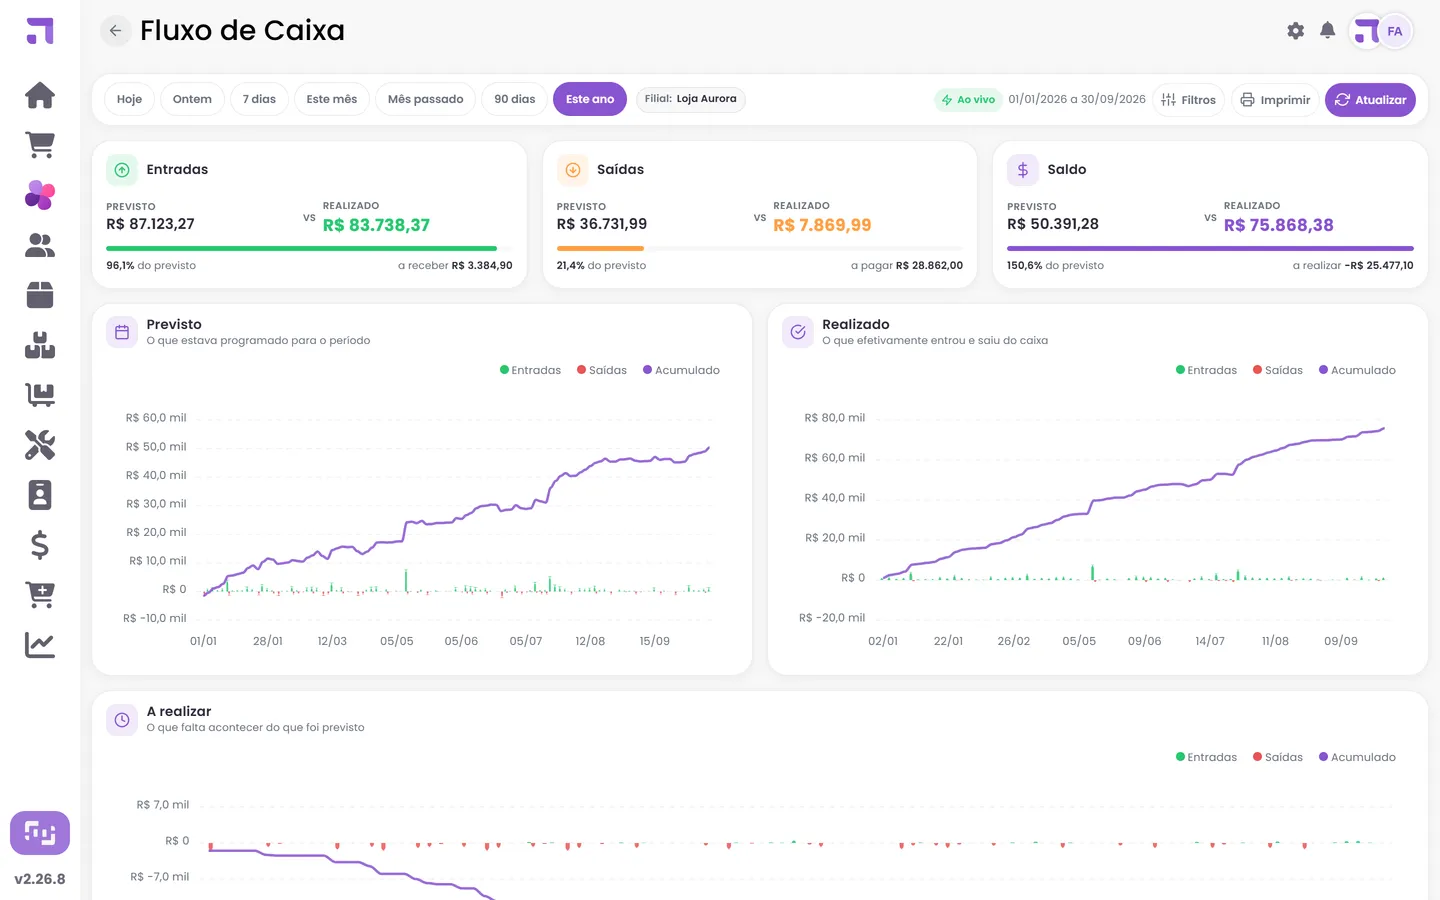Open the ID badge icon in the sidebar
Screen dimensions: 1440x900
point(40,495)
